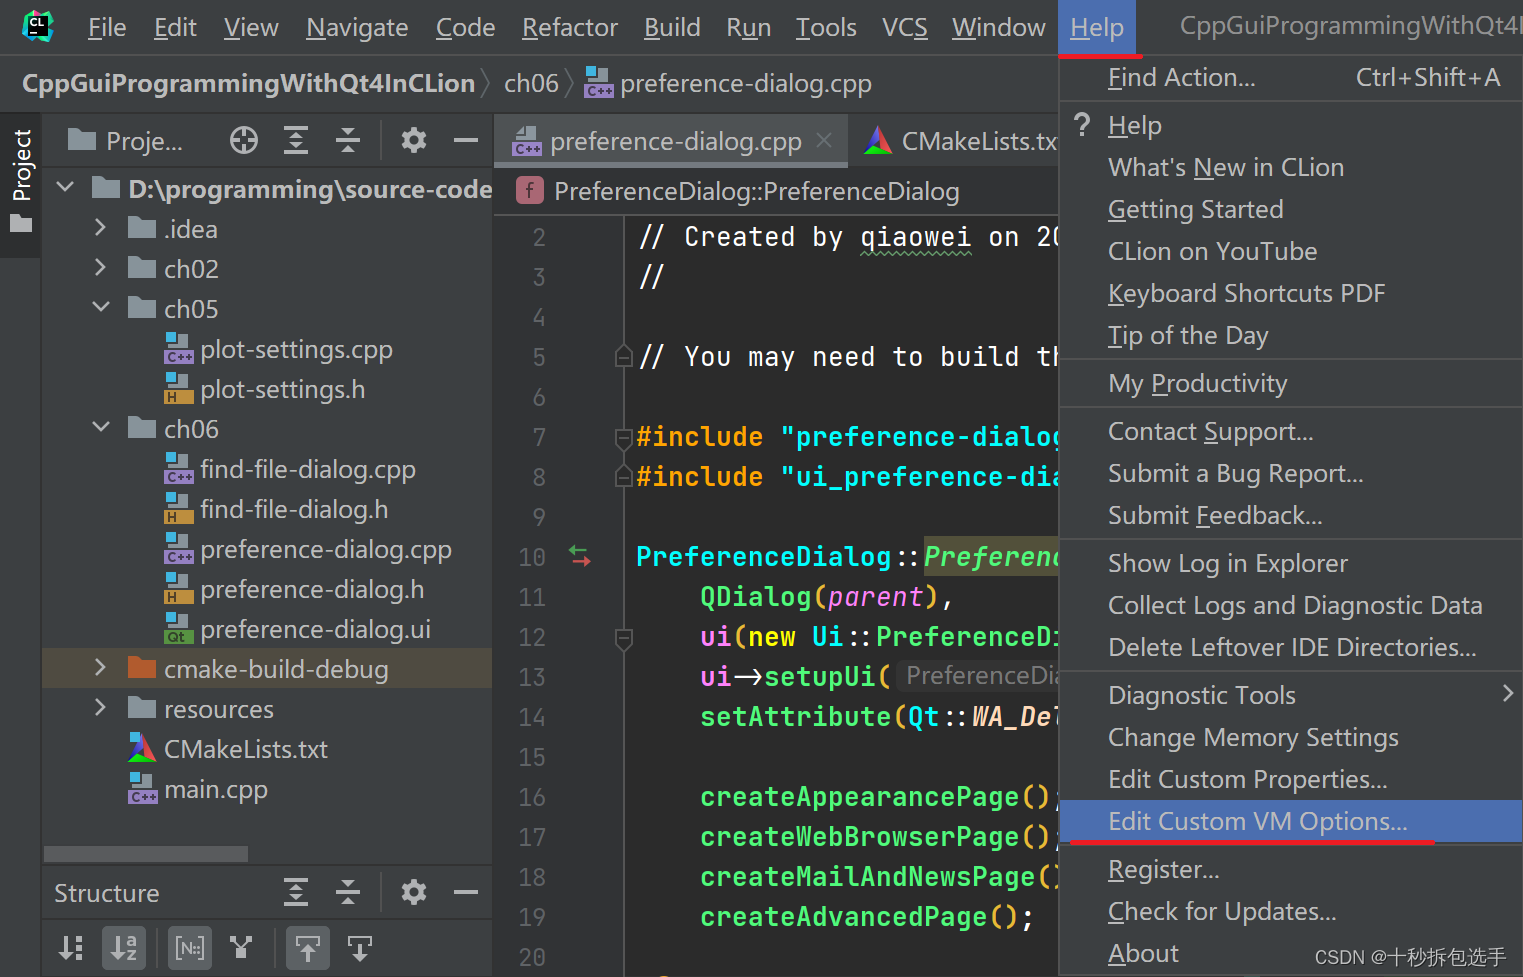Click Collapse All icon in Structure panel
Screen dimensions: 1523x977
348,892
